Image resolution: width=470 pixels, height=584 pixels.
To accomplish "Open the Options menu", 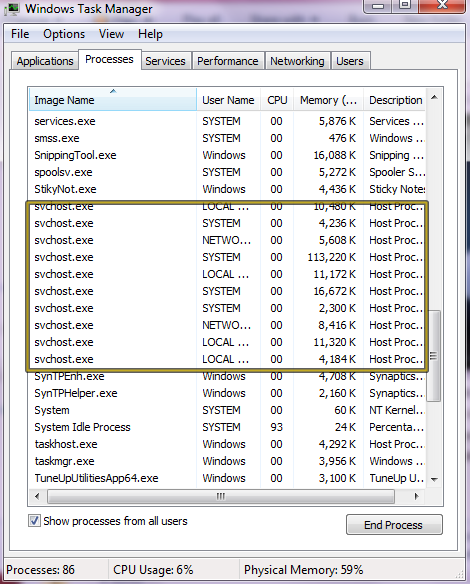I will 64,34.
